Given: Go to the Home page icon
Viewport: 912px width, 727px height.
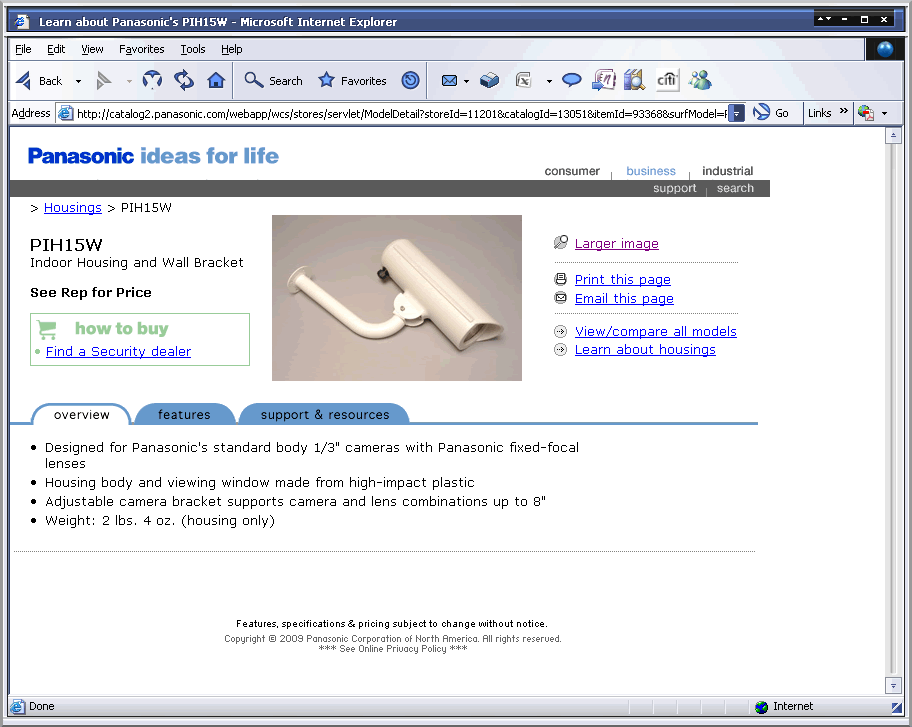Looking at the screenshot, I should pos(216,80).
